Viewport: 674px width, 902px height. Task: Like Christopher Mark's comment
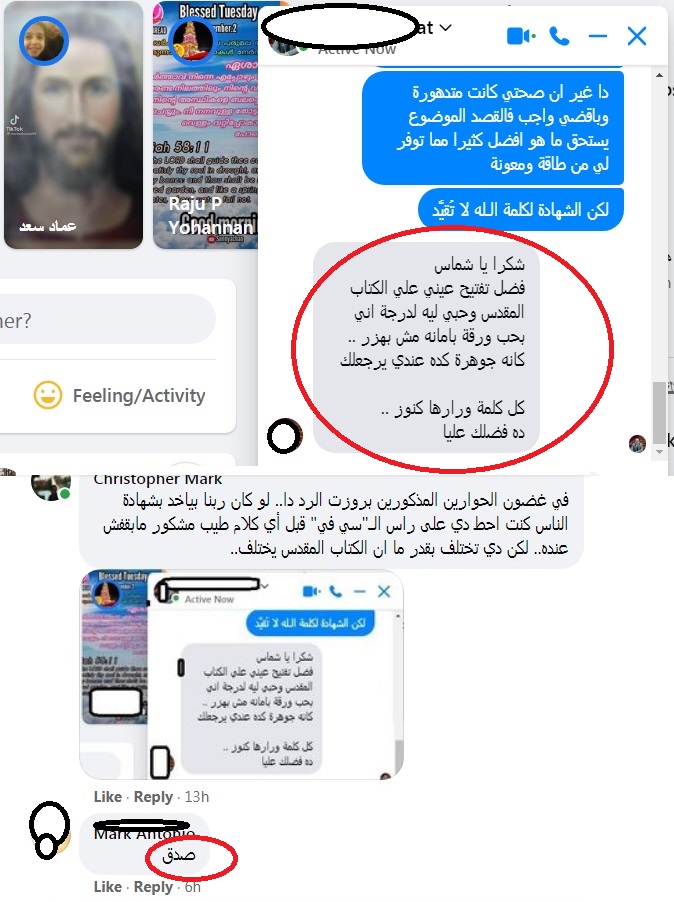pos(108,797)
